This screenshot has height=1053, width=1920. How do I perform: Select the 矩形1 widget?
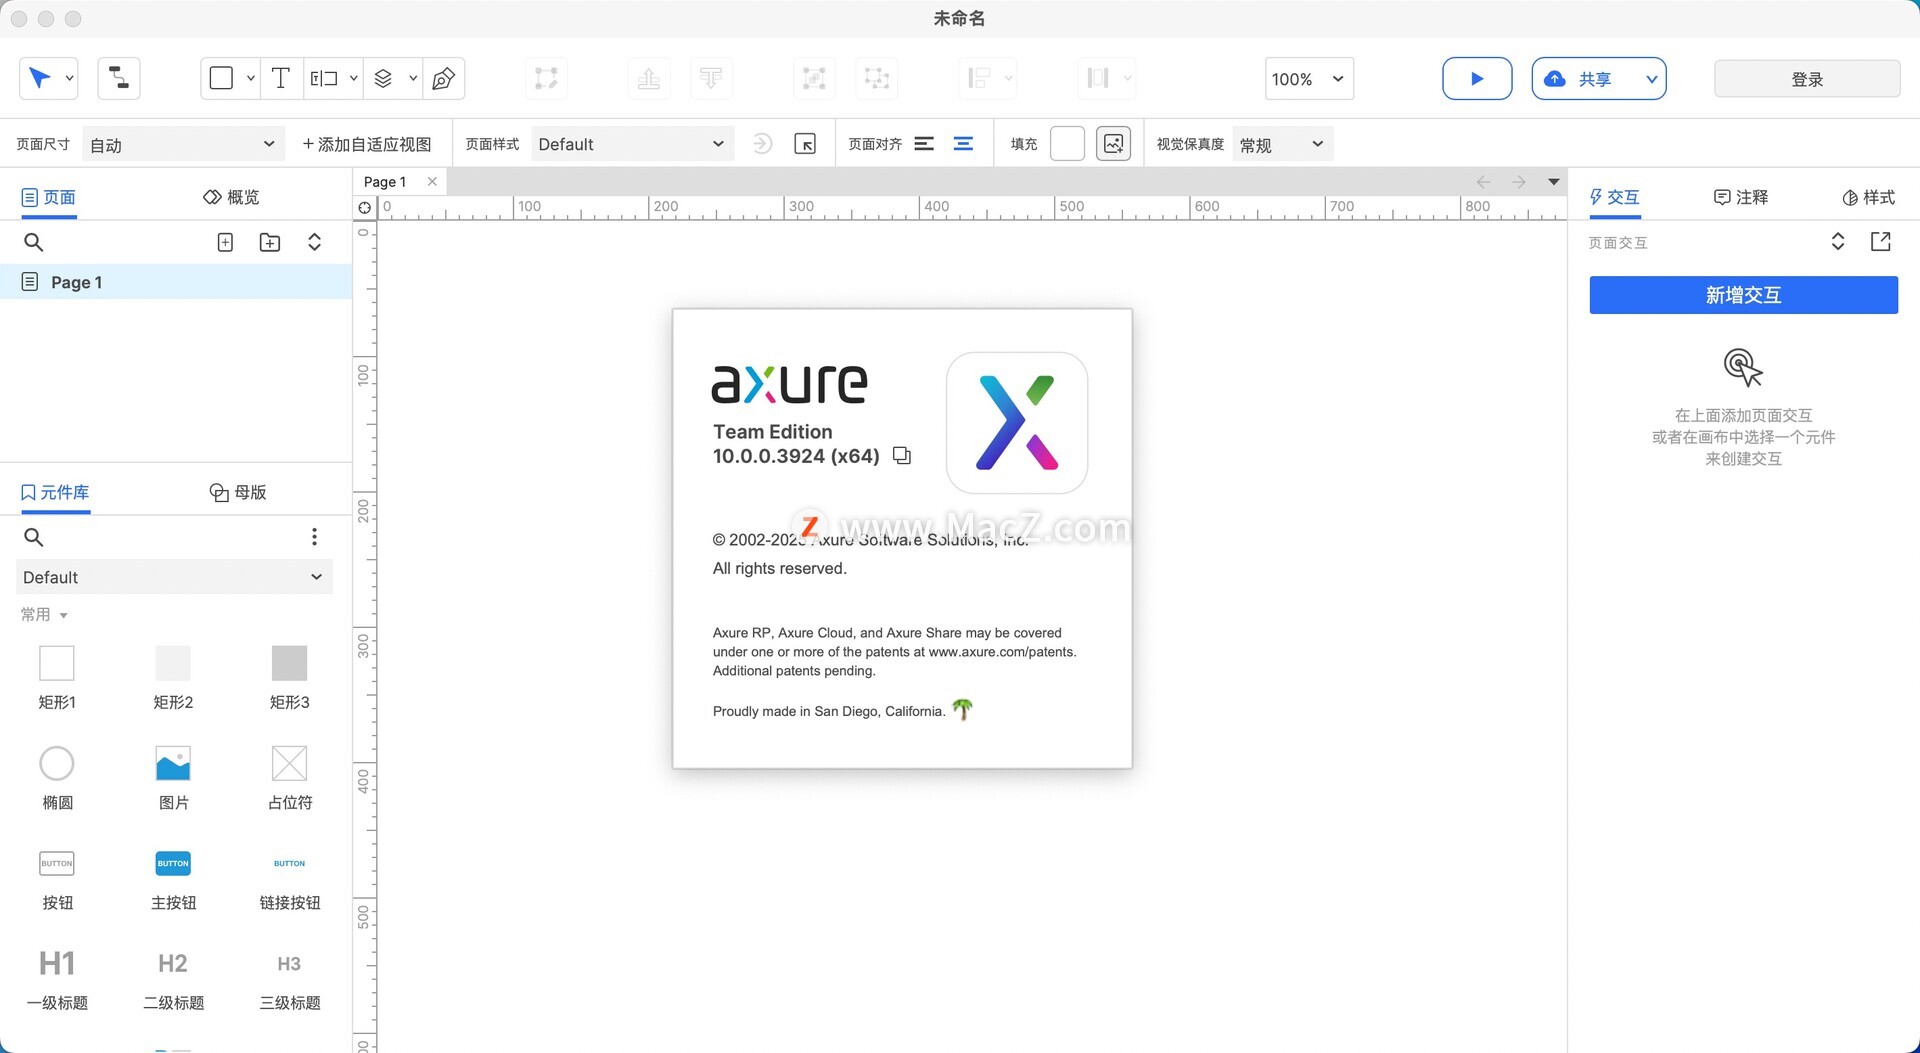pos(57,677)
